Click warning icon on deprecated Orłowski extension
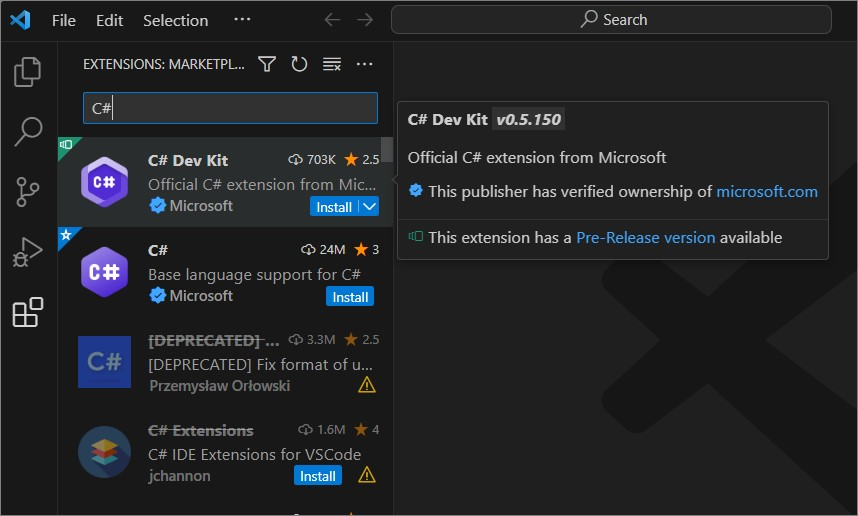The width and height of the screenshot is (858, 516). point(367,385)
